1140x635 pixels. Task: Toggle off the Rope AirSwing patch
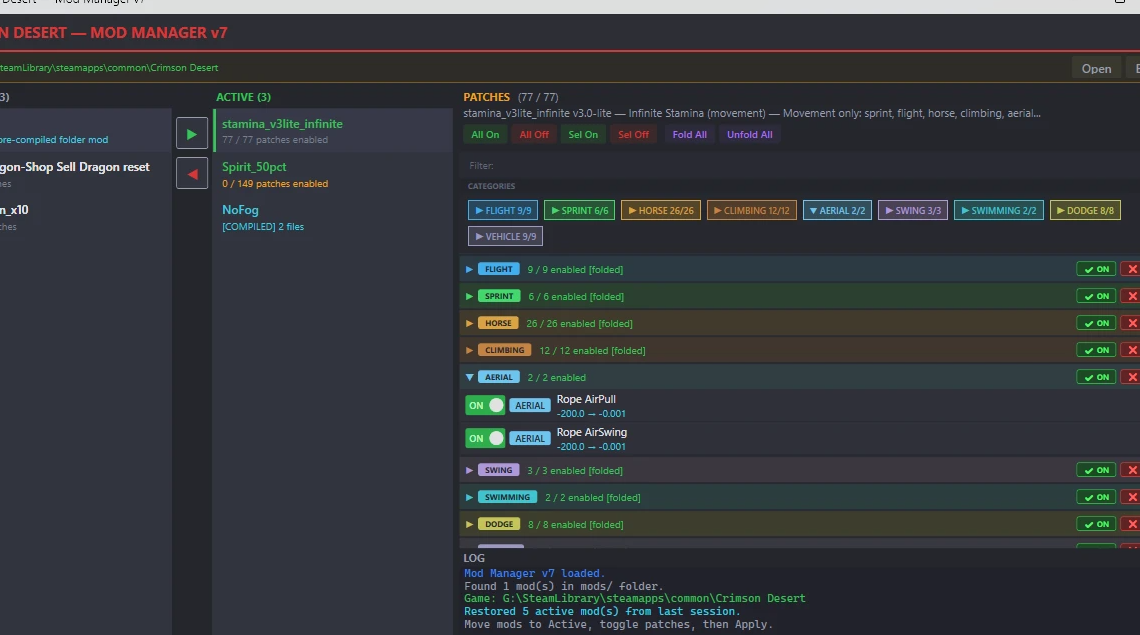(x=485, y=438)
